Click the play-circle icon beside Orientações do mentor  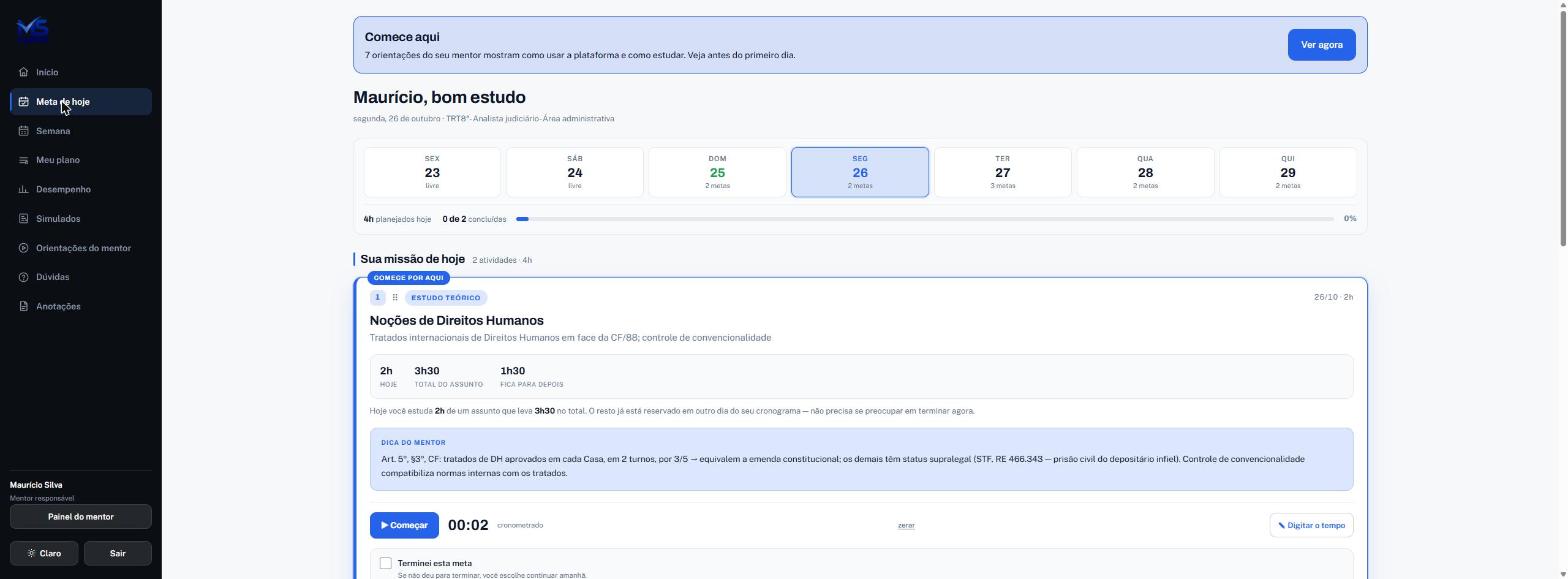pyautogui.click(x=24, y=248)
